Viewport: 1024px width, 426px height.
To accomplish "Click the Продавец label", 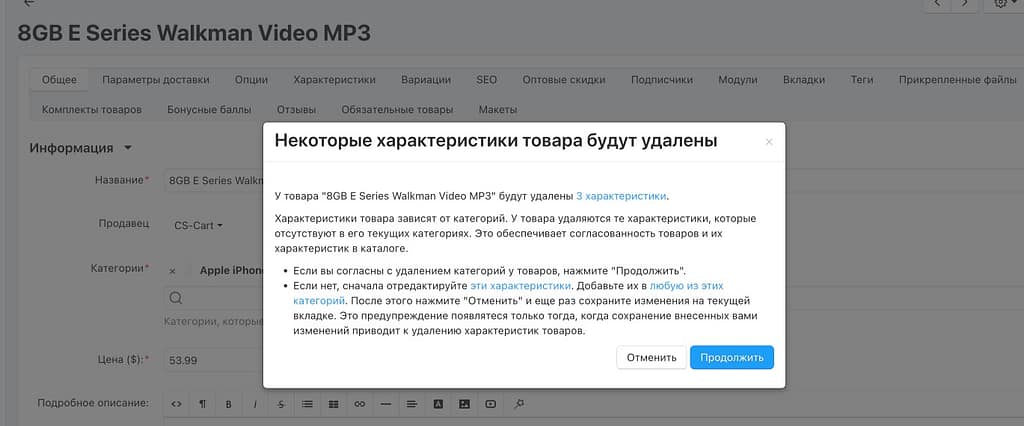I will click(x=123, y=224).
